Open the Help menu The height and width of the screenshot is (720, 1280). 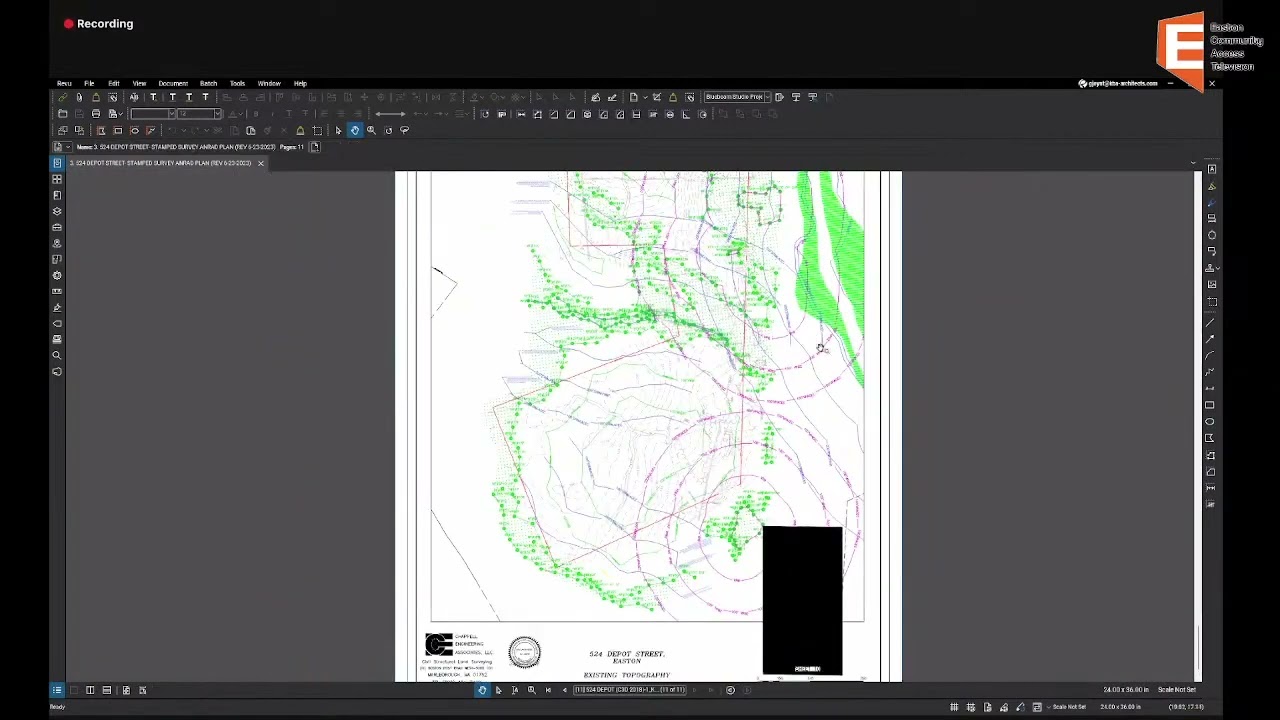[x=300, y=83]
